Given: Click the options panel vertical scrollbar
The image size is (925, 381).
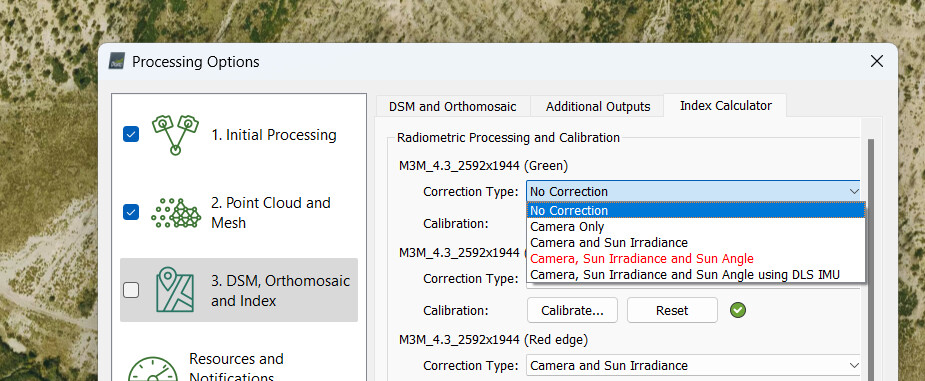Looking at the screenshot, I should 870,260.
